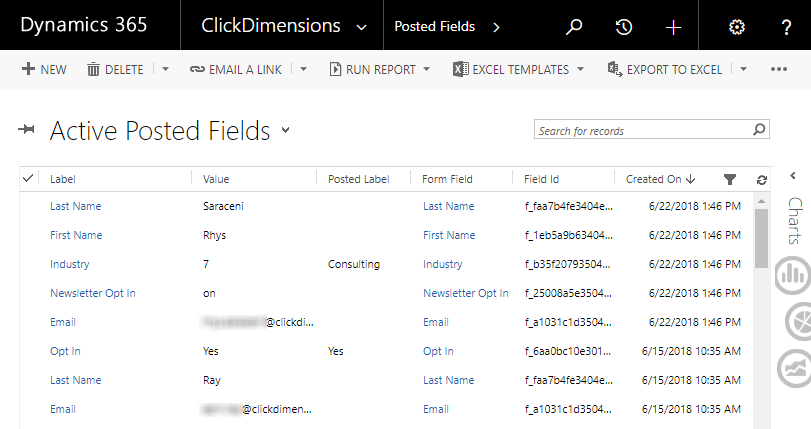Create a new record with NEW
The image size is (811, 429).
(44, 69)
